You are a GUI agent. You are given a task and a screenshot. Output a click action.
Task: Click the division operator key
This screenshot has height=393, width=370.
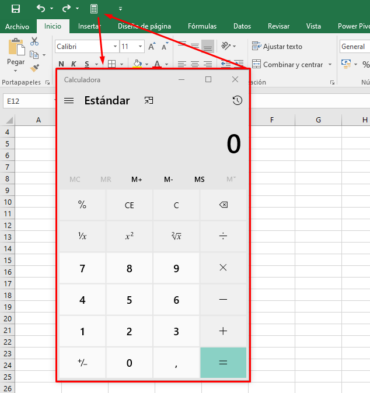pos(223,236)
